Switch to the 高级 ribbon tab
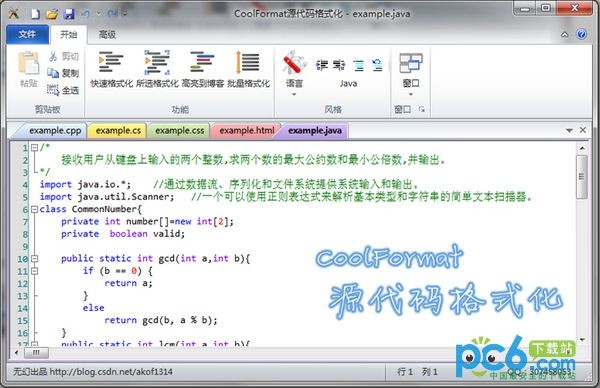Screen dimensions: 600x388 coord(107,35)
